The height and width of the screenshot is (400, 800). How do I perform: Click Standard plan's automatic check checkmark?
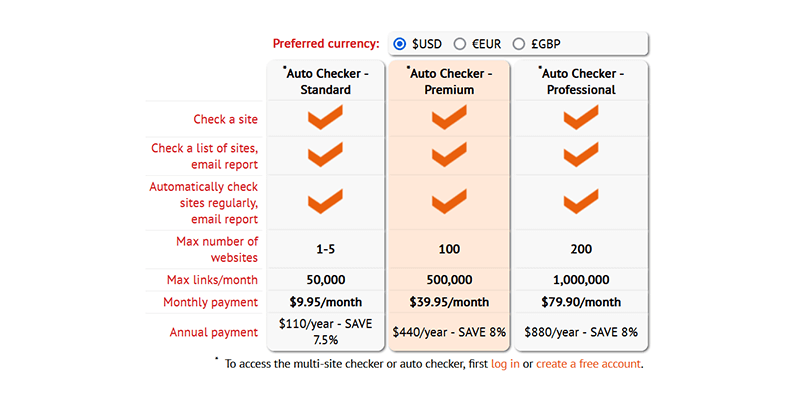[325, 203]
